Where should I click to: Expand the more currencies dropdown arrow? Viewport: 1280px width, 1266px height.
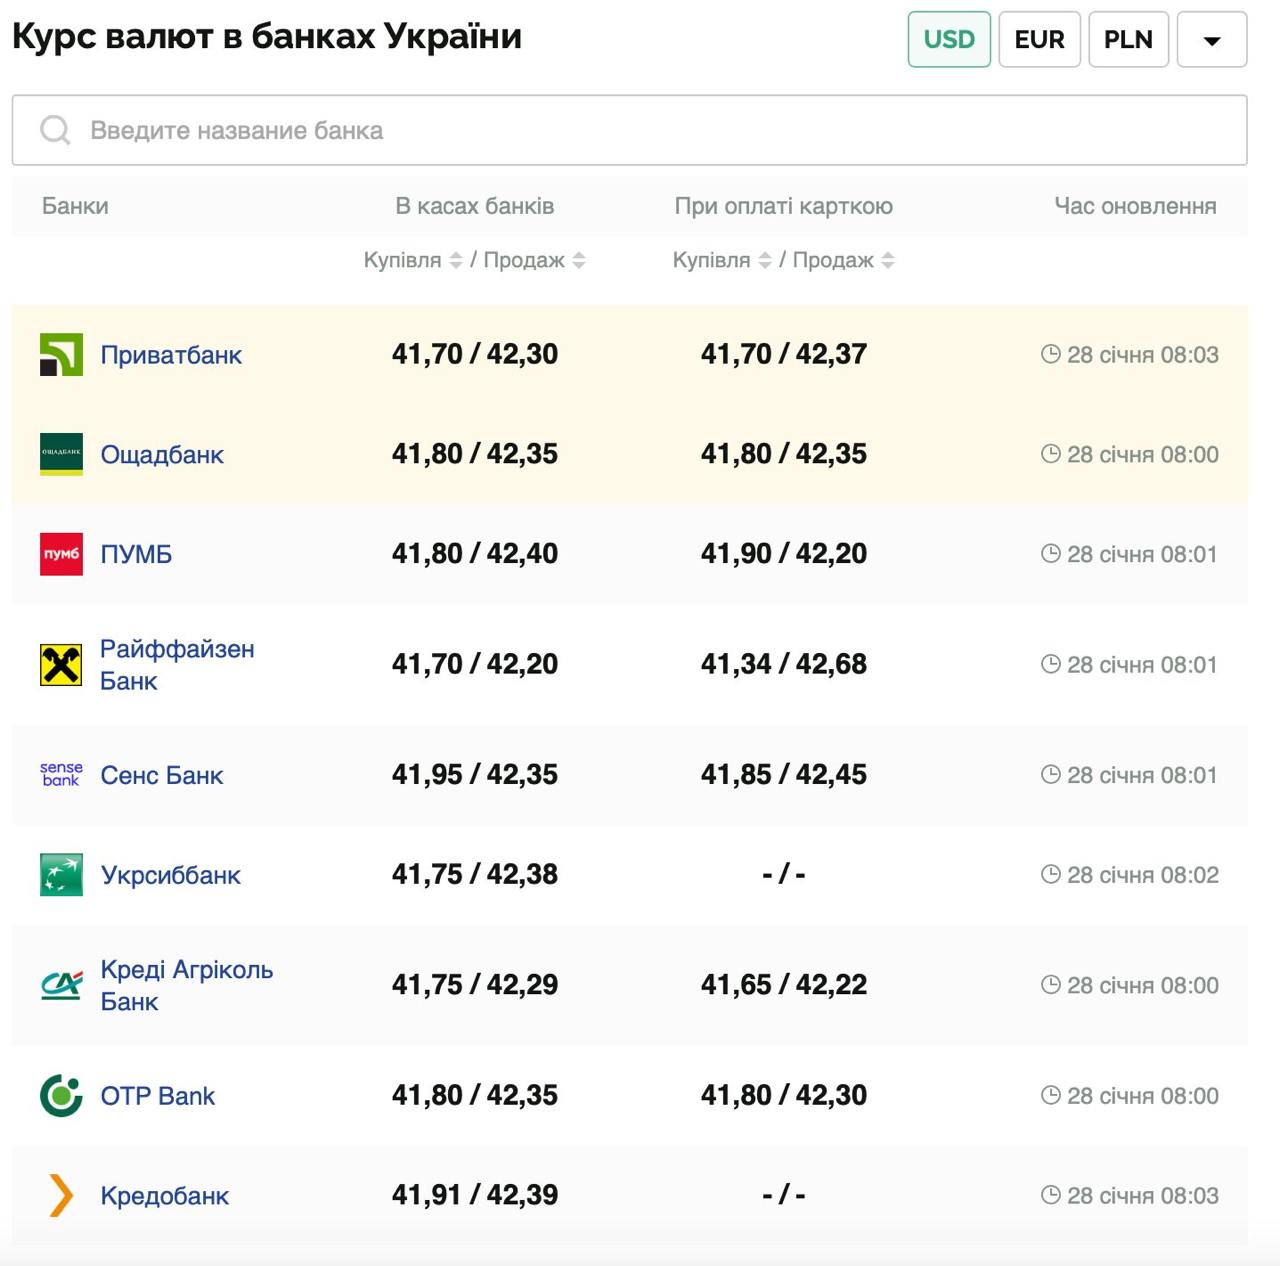pyautogui.click(x=1212, y=40)
